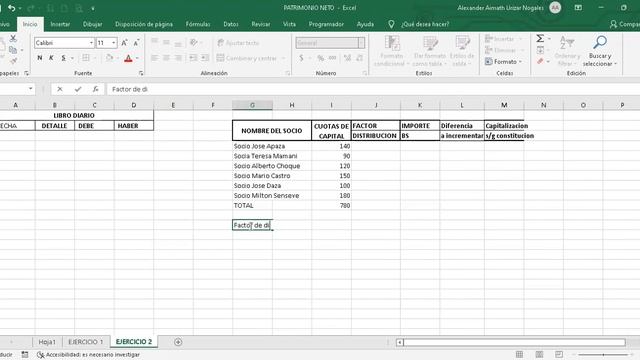Click the AutoSum sigma icon

(540, 38)
